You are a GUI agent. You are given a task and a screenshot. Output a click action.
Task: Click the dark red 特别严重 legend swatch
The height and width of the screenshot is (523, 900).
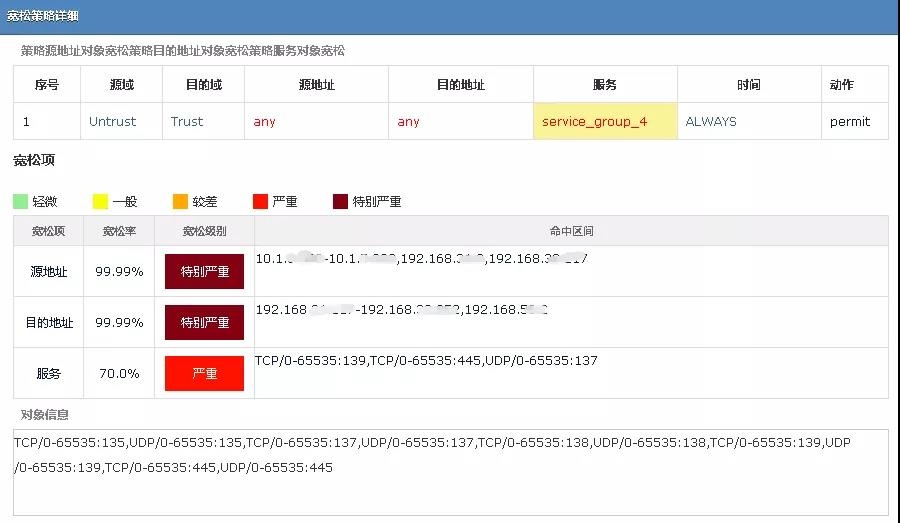click(341, 202)
